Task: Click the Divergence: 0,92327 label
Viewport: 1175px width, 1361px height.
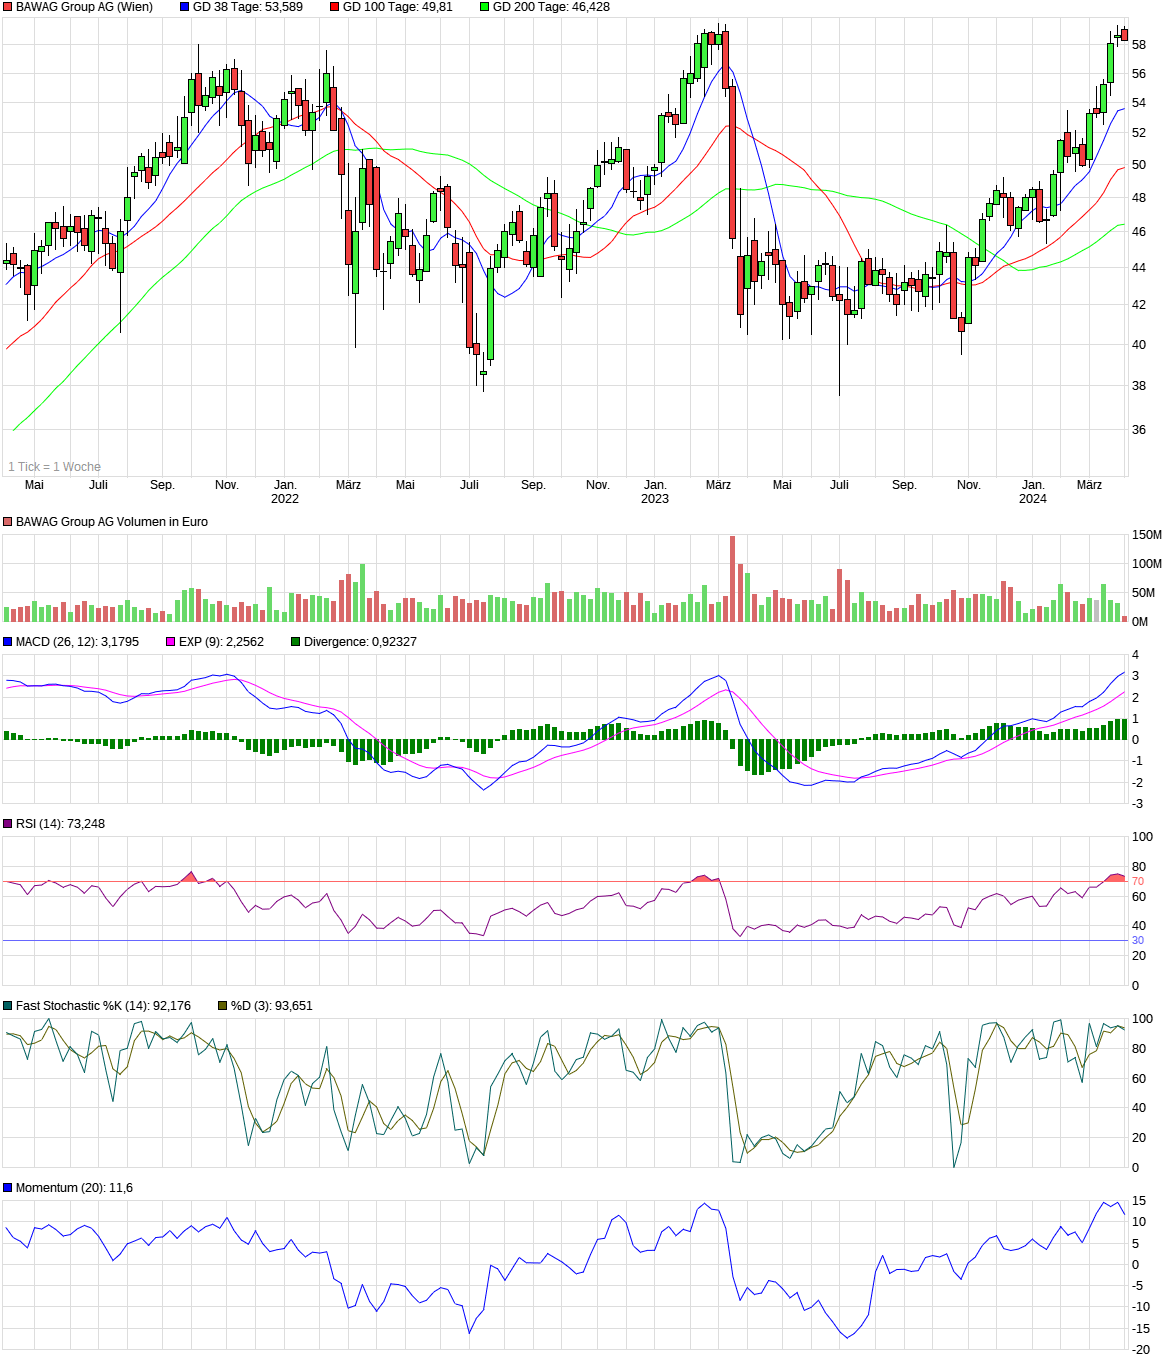Action: pyautogui.click(x=361, y=642)
